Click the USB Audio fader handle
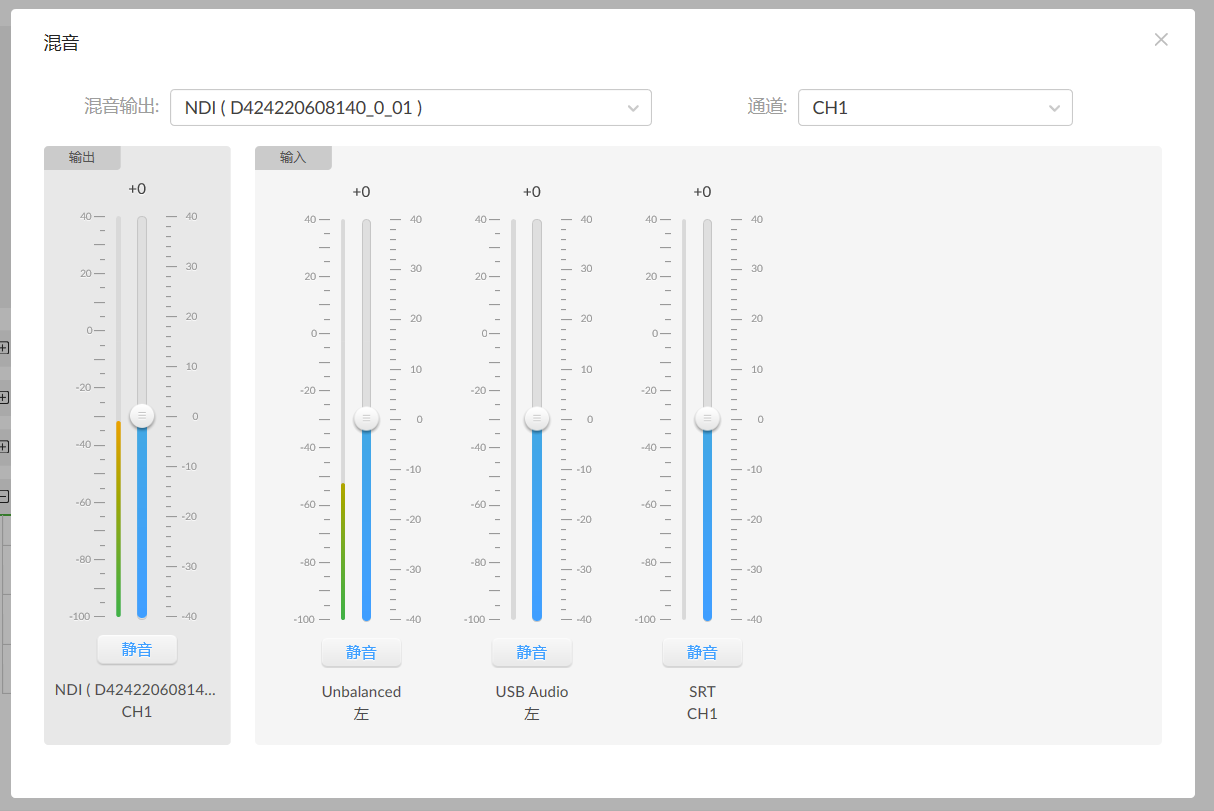This screenshot has height=811, width=1214. pyautogui.click(x=537, y=418)
